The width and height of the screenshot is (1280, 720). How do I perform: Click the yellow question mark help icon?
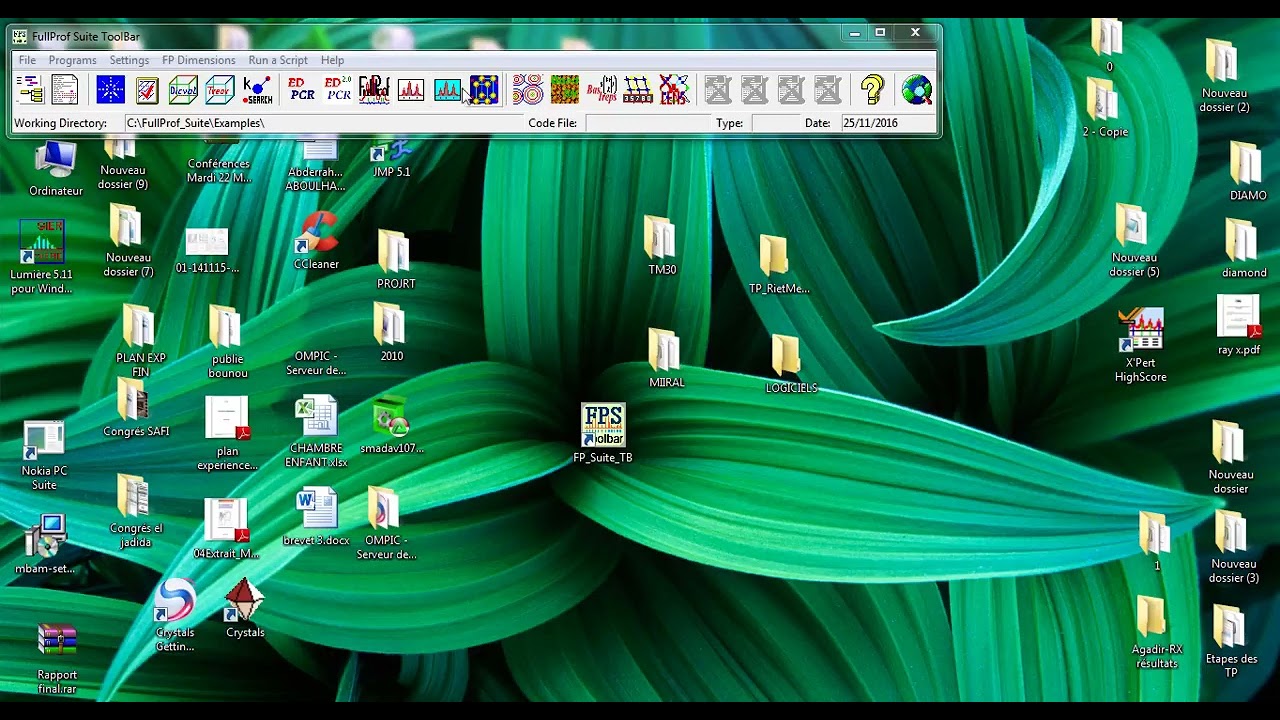(872, 90)
